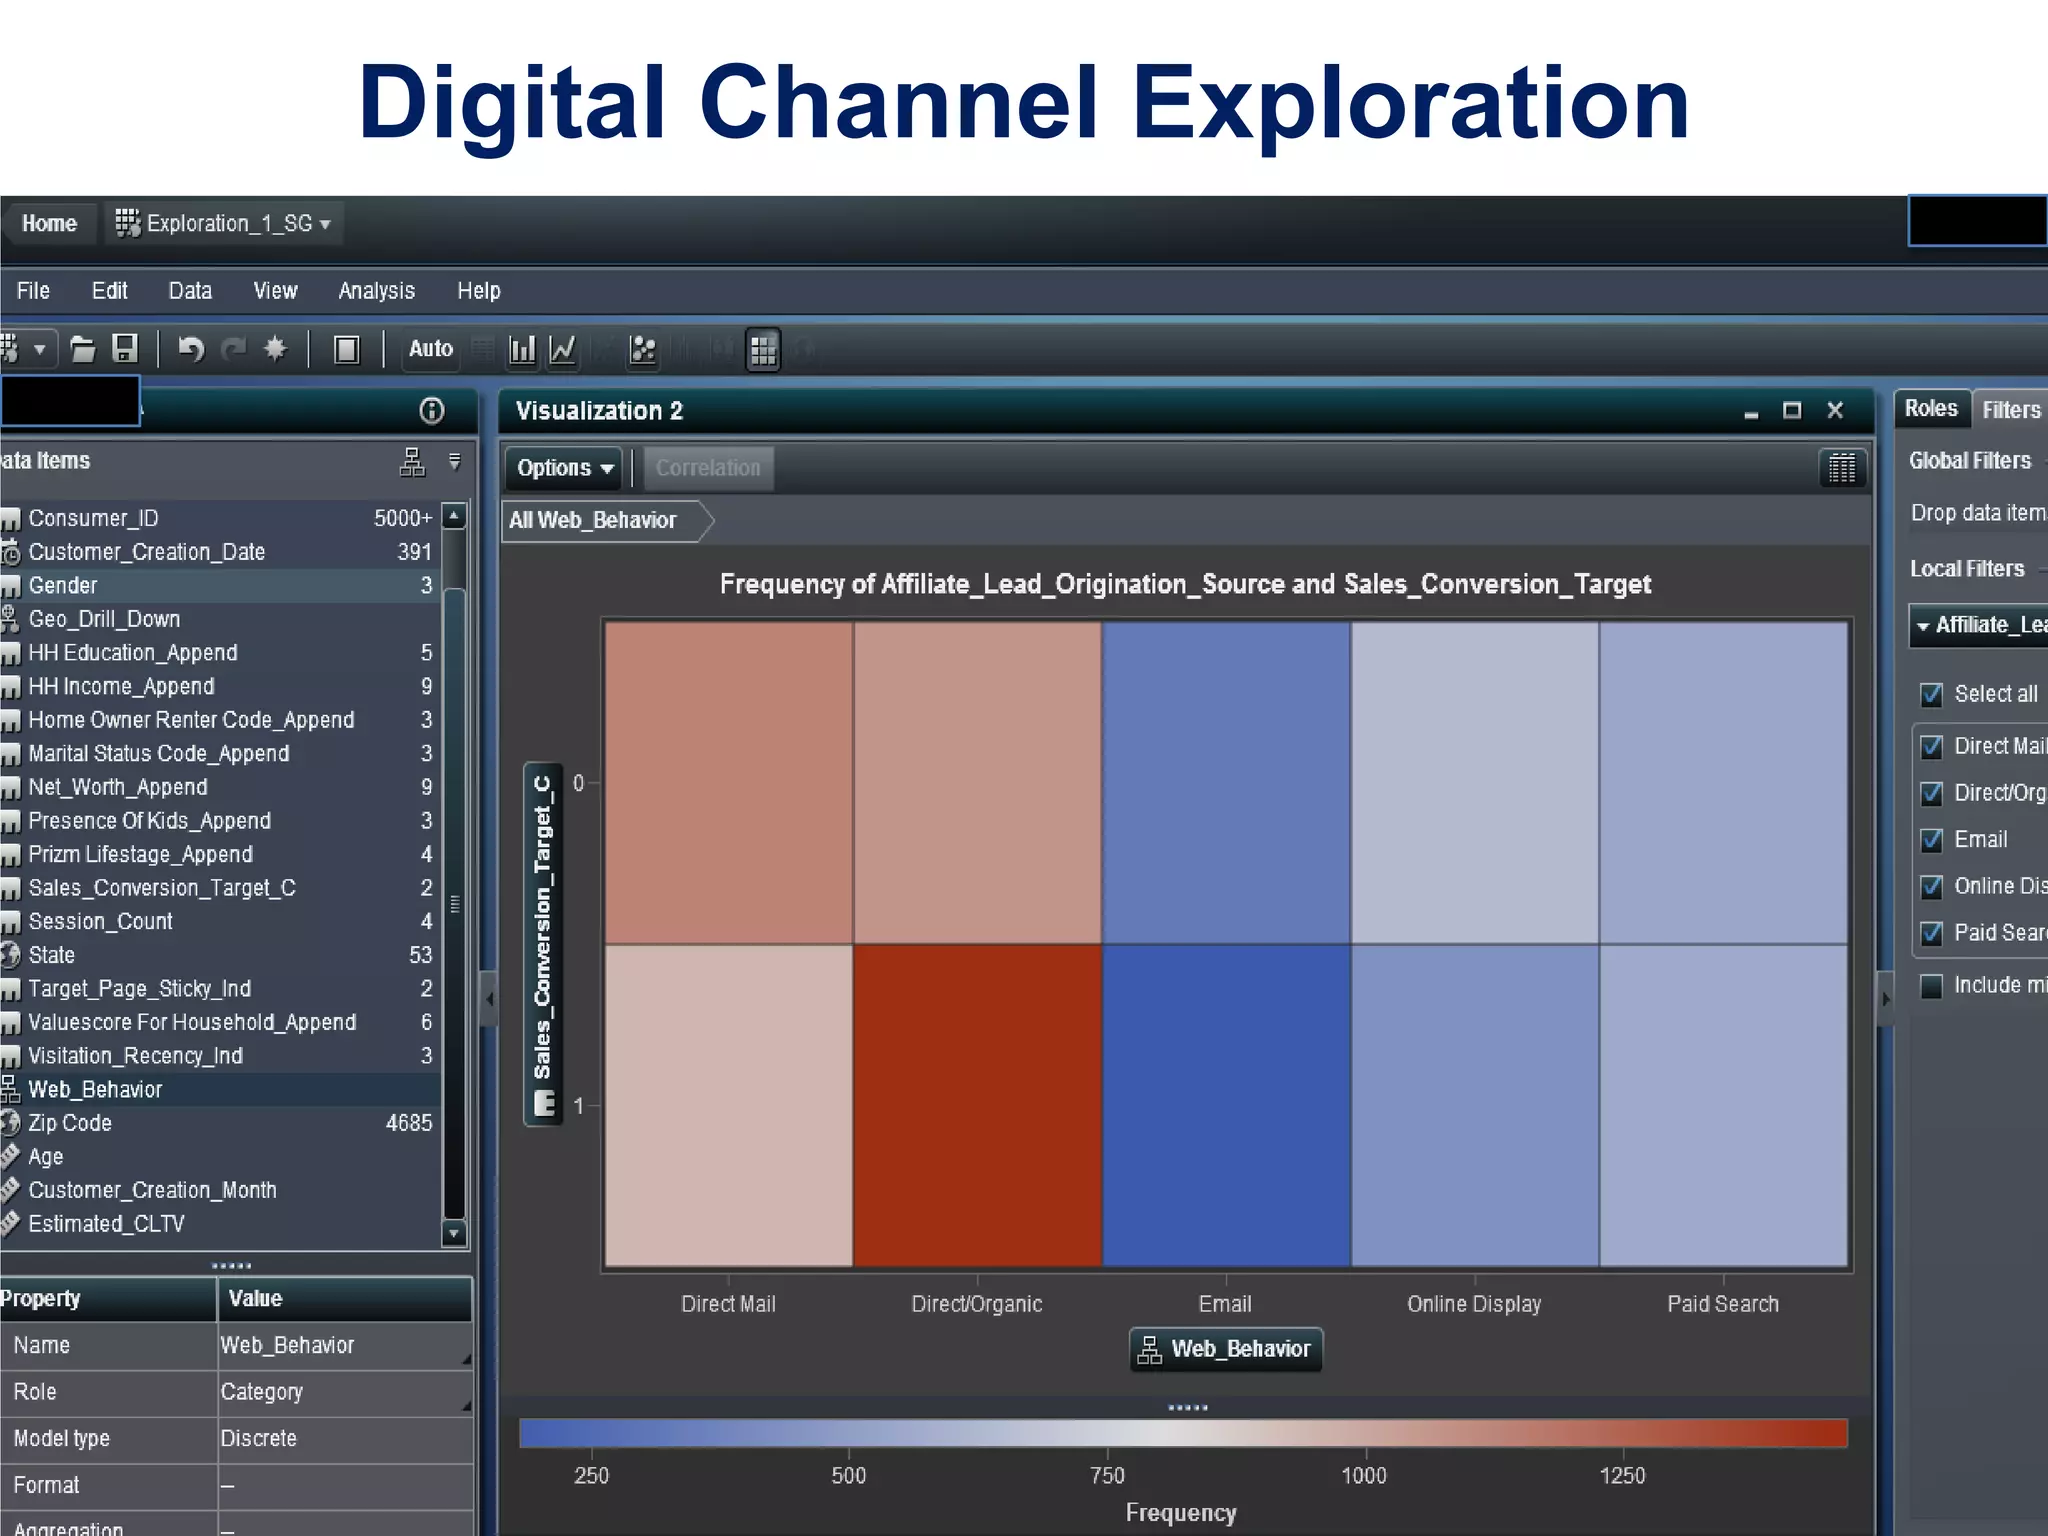
Task: Open an exploration with the folder icon
Action: click(x=82, y=349)
